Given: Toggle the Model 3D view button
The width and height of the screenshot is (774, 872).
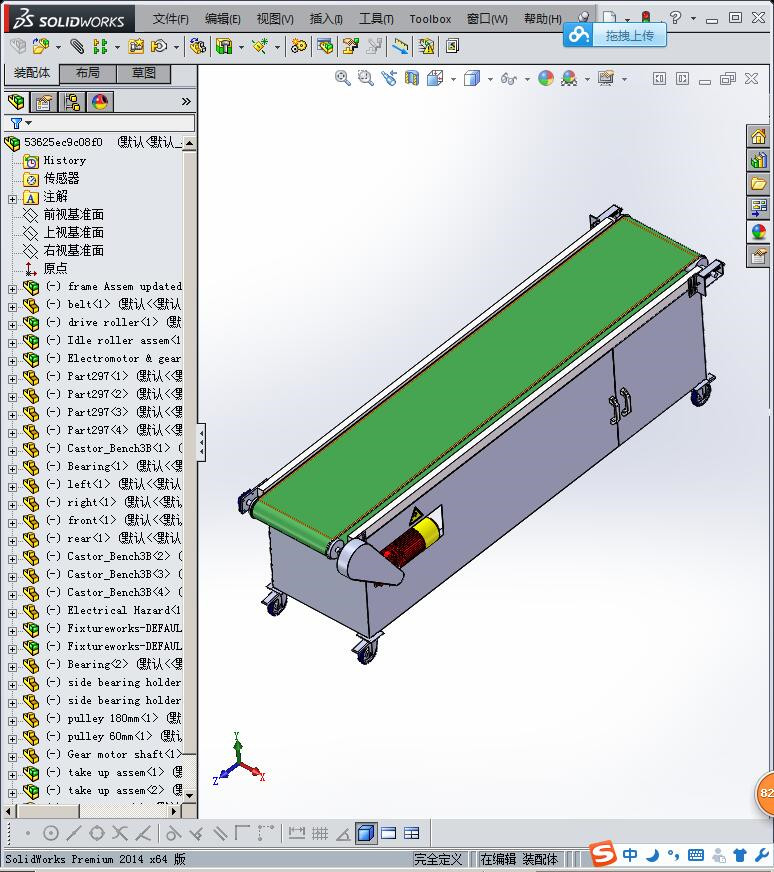Looking at the screenshot, I should click(x=366, y=833).
